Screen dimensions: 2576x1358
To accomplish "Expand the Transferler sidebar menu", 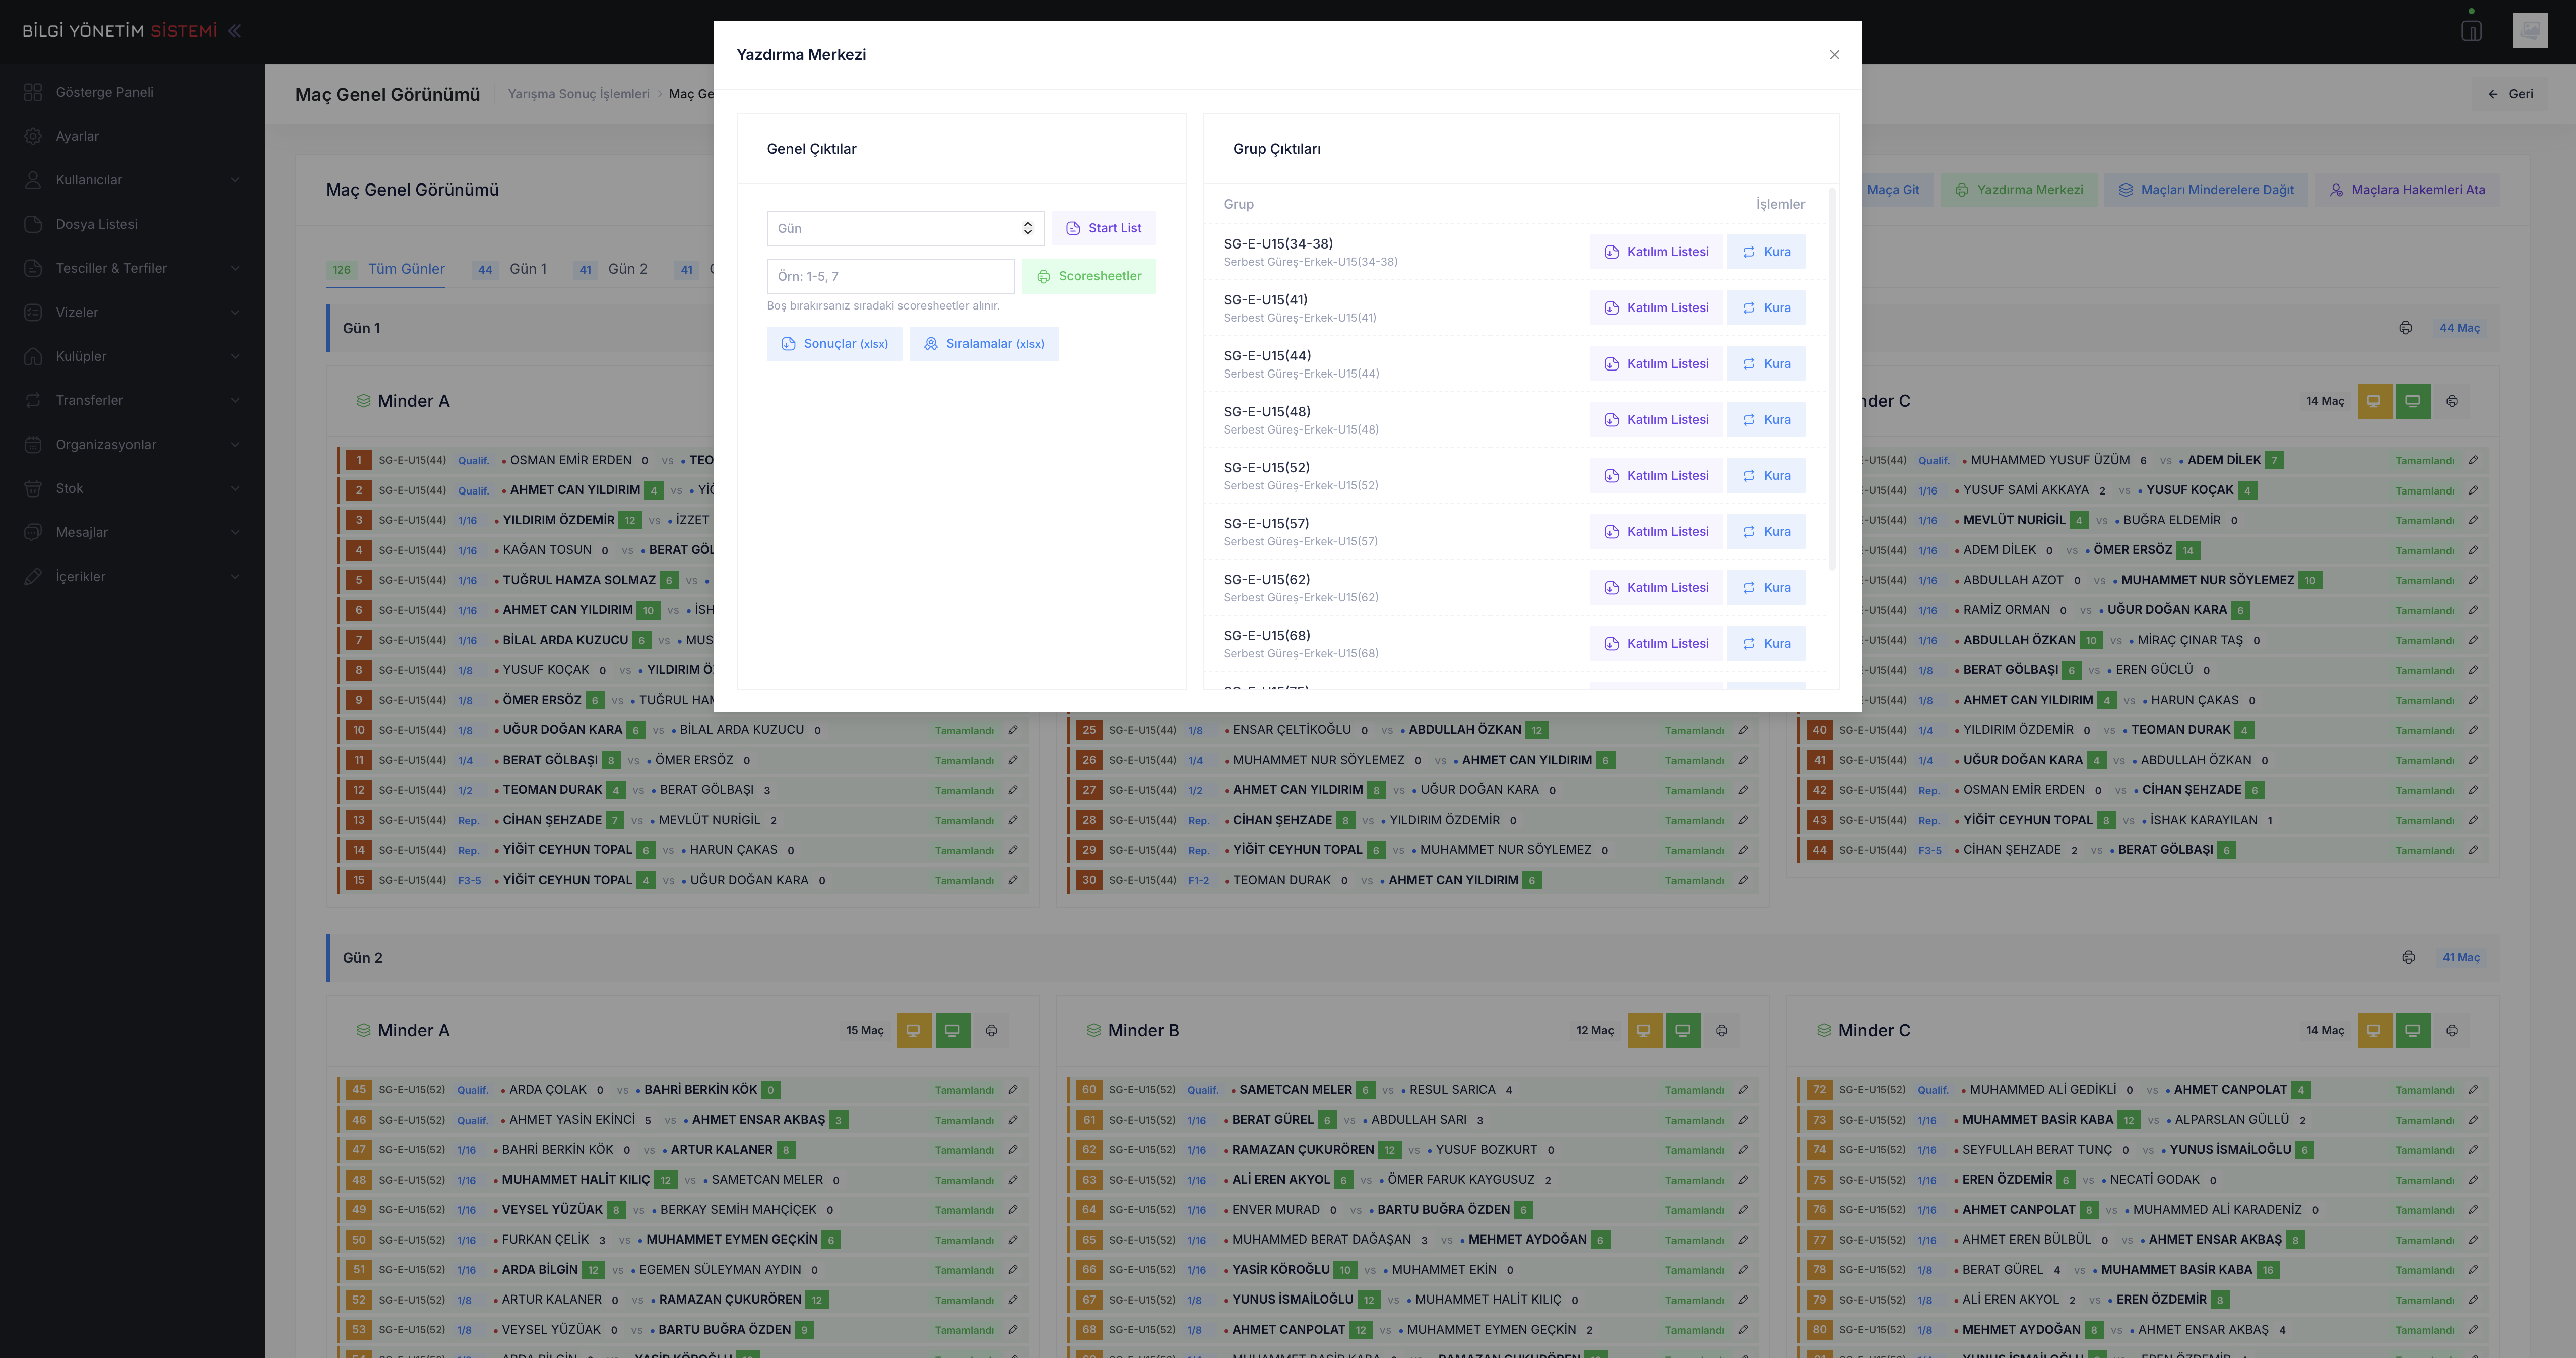I will coord(132,400).
